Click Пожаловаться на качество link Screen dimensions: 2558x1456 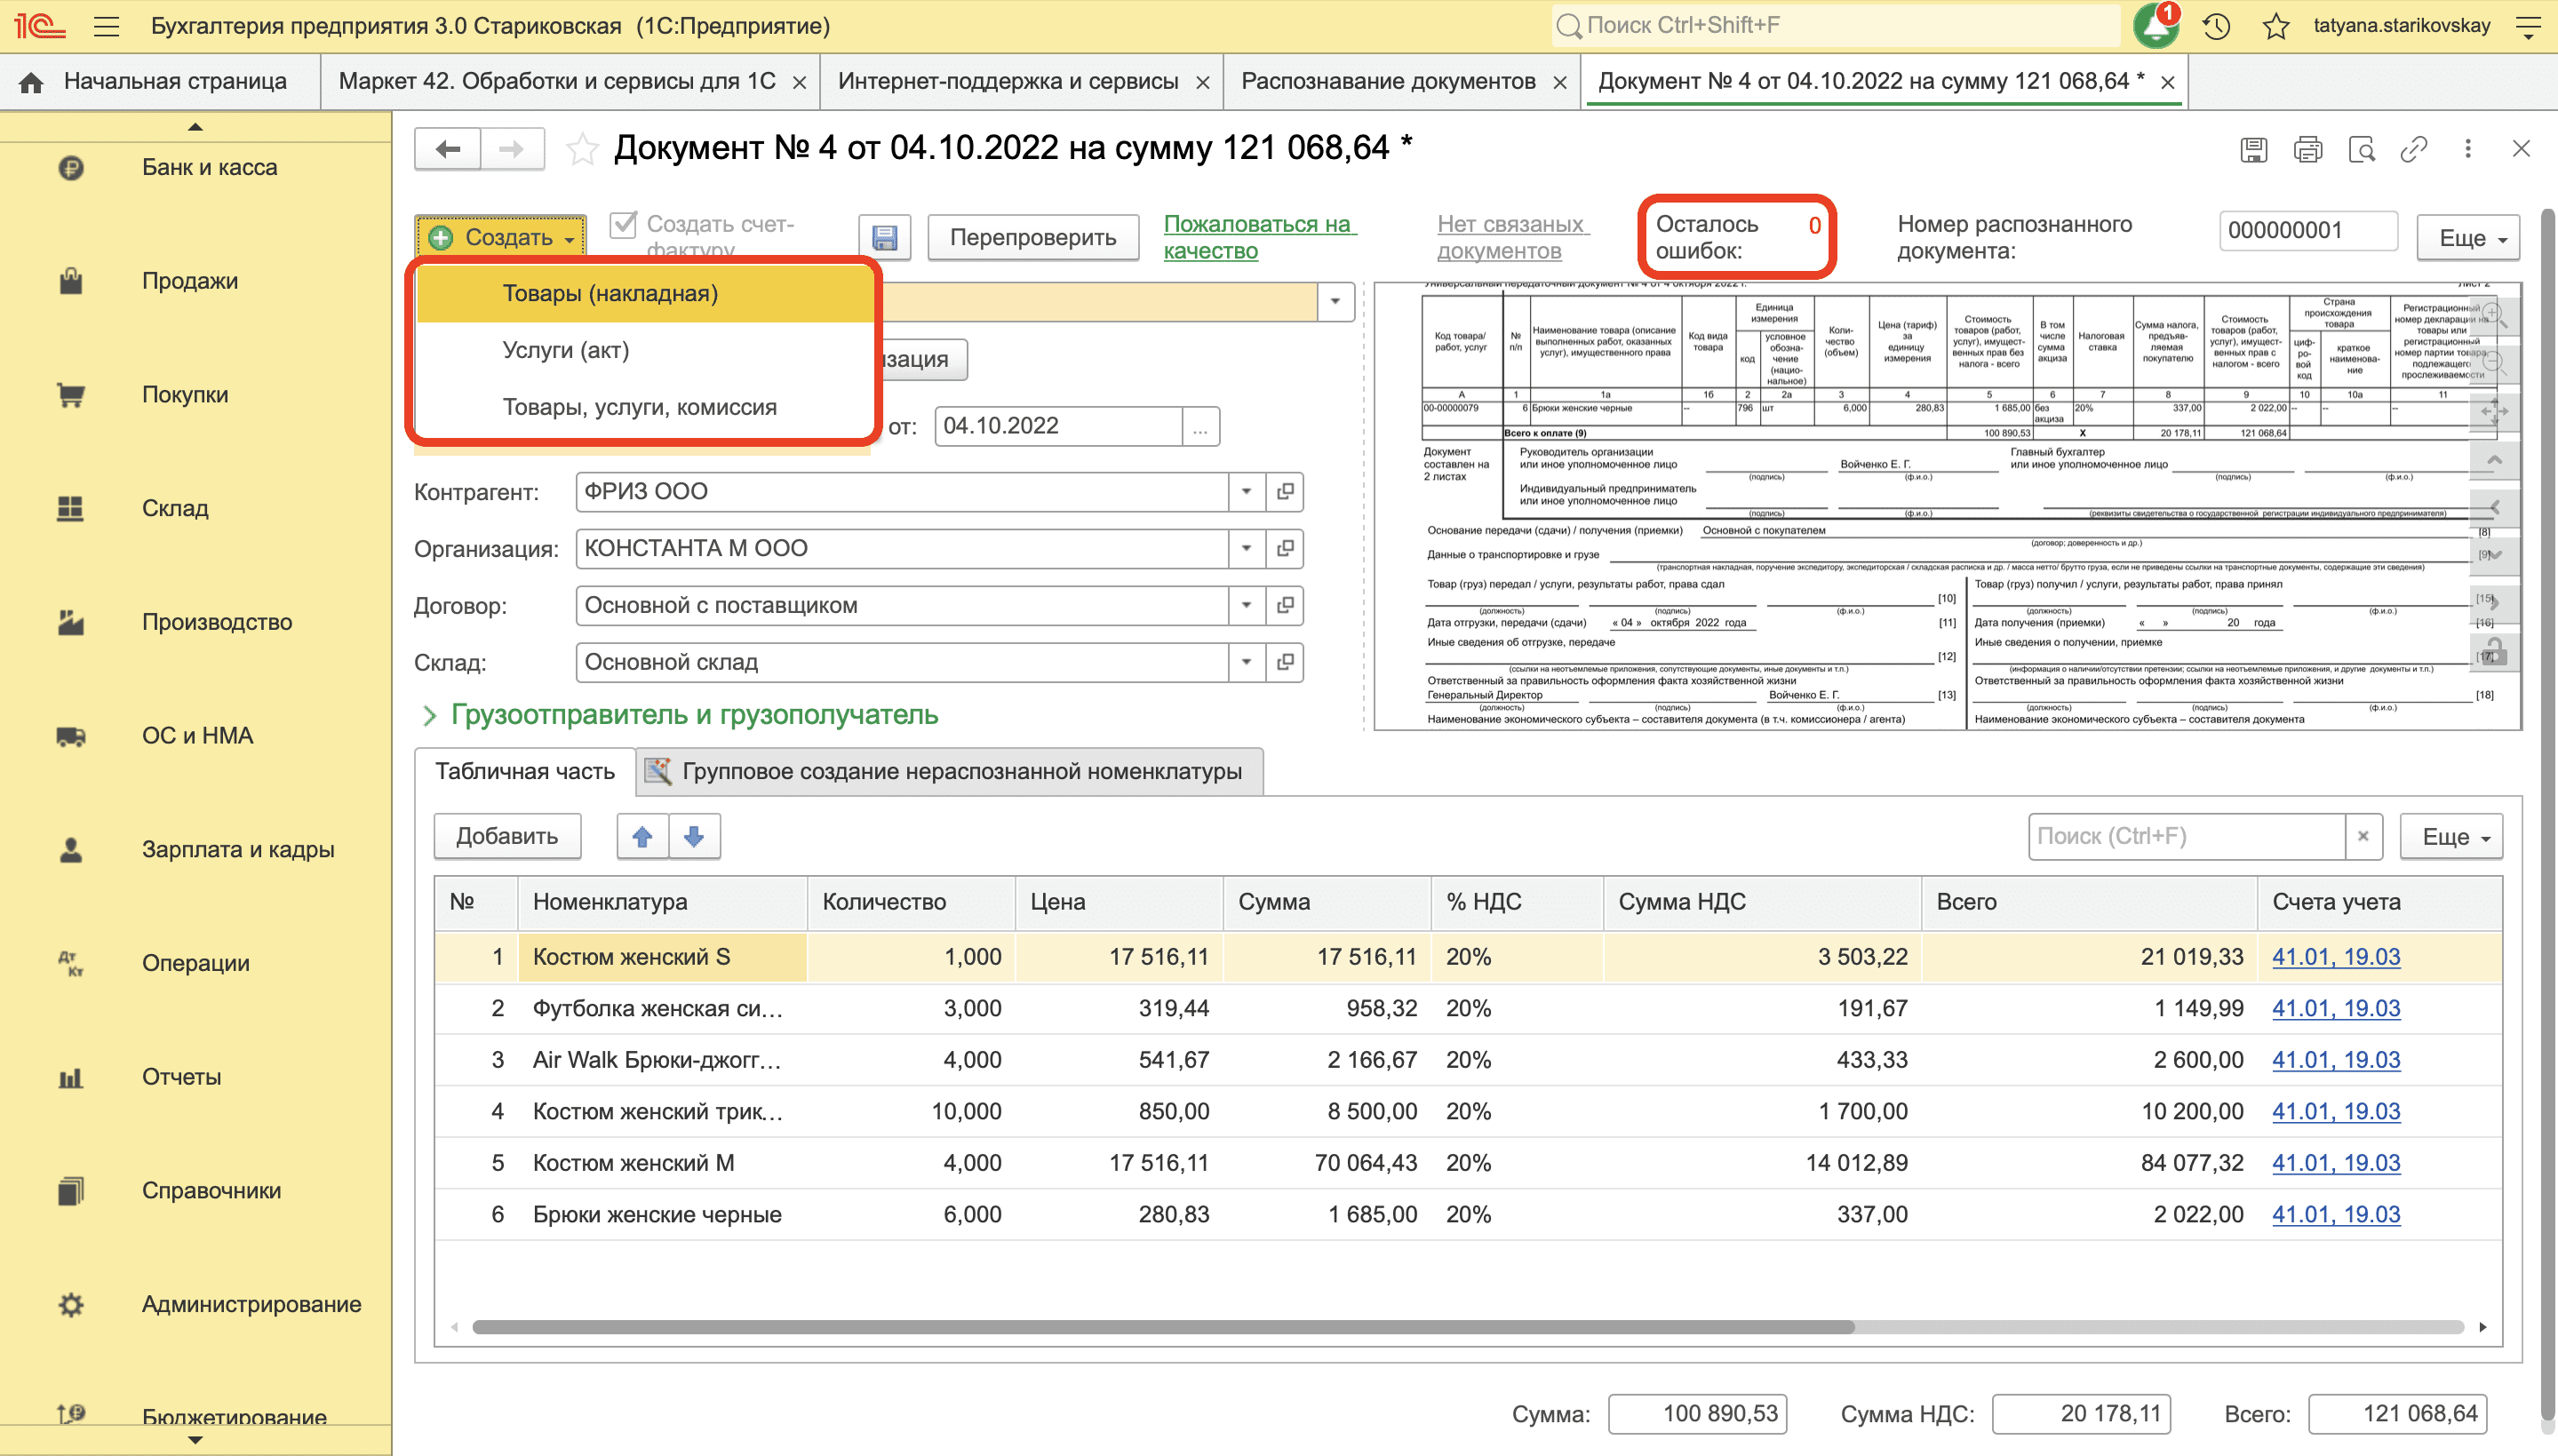coord(1258,238)
